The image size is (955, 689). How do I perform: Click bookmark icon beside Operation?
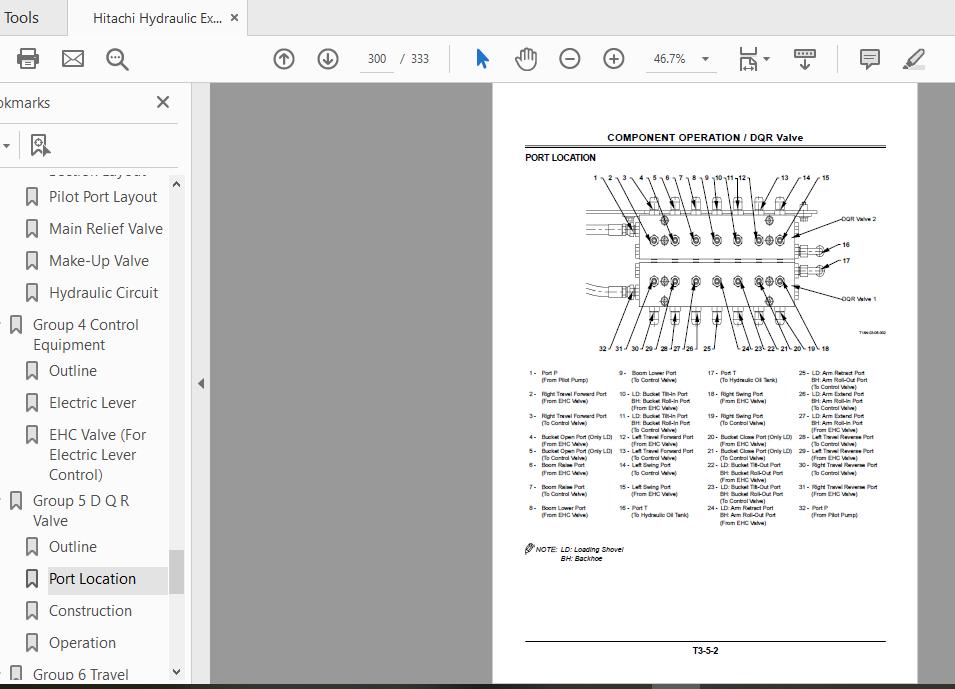[x=32, y=643]
